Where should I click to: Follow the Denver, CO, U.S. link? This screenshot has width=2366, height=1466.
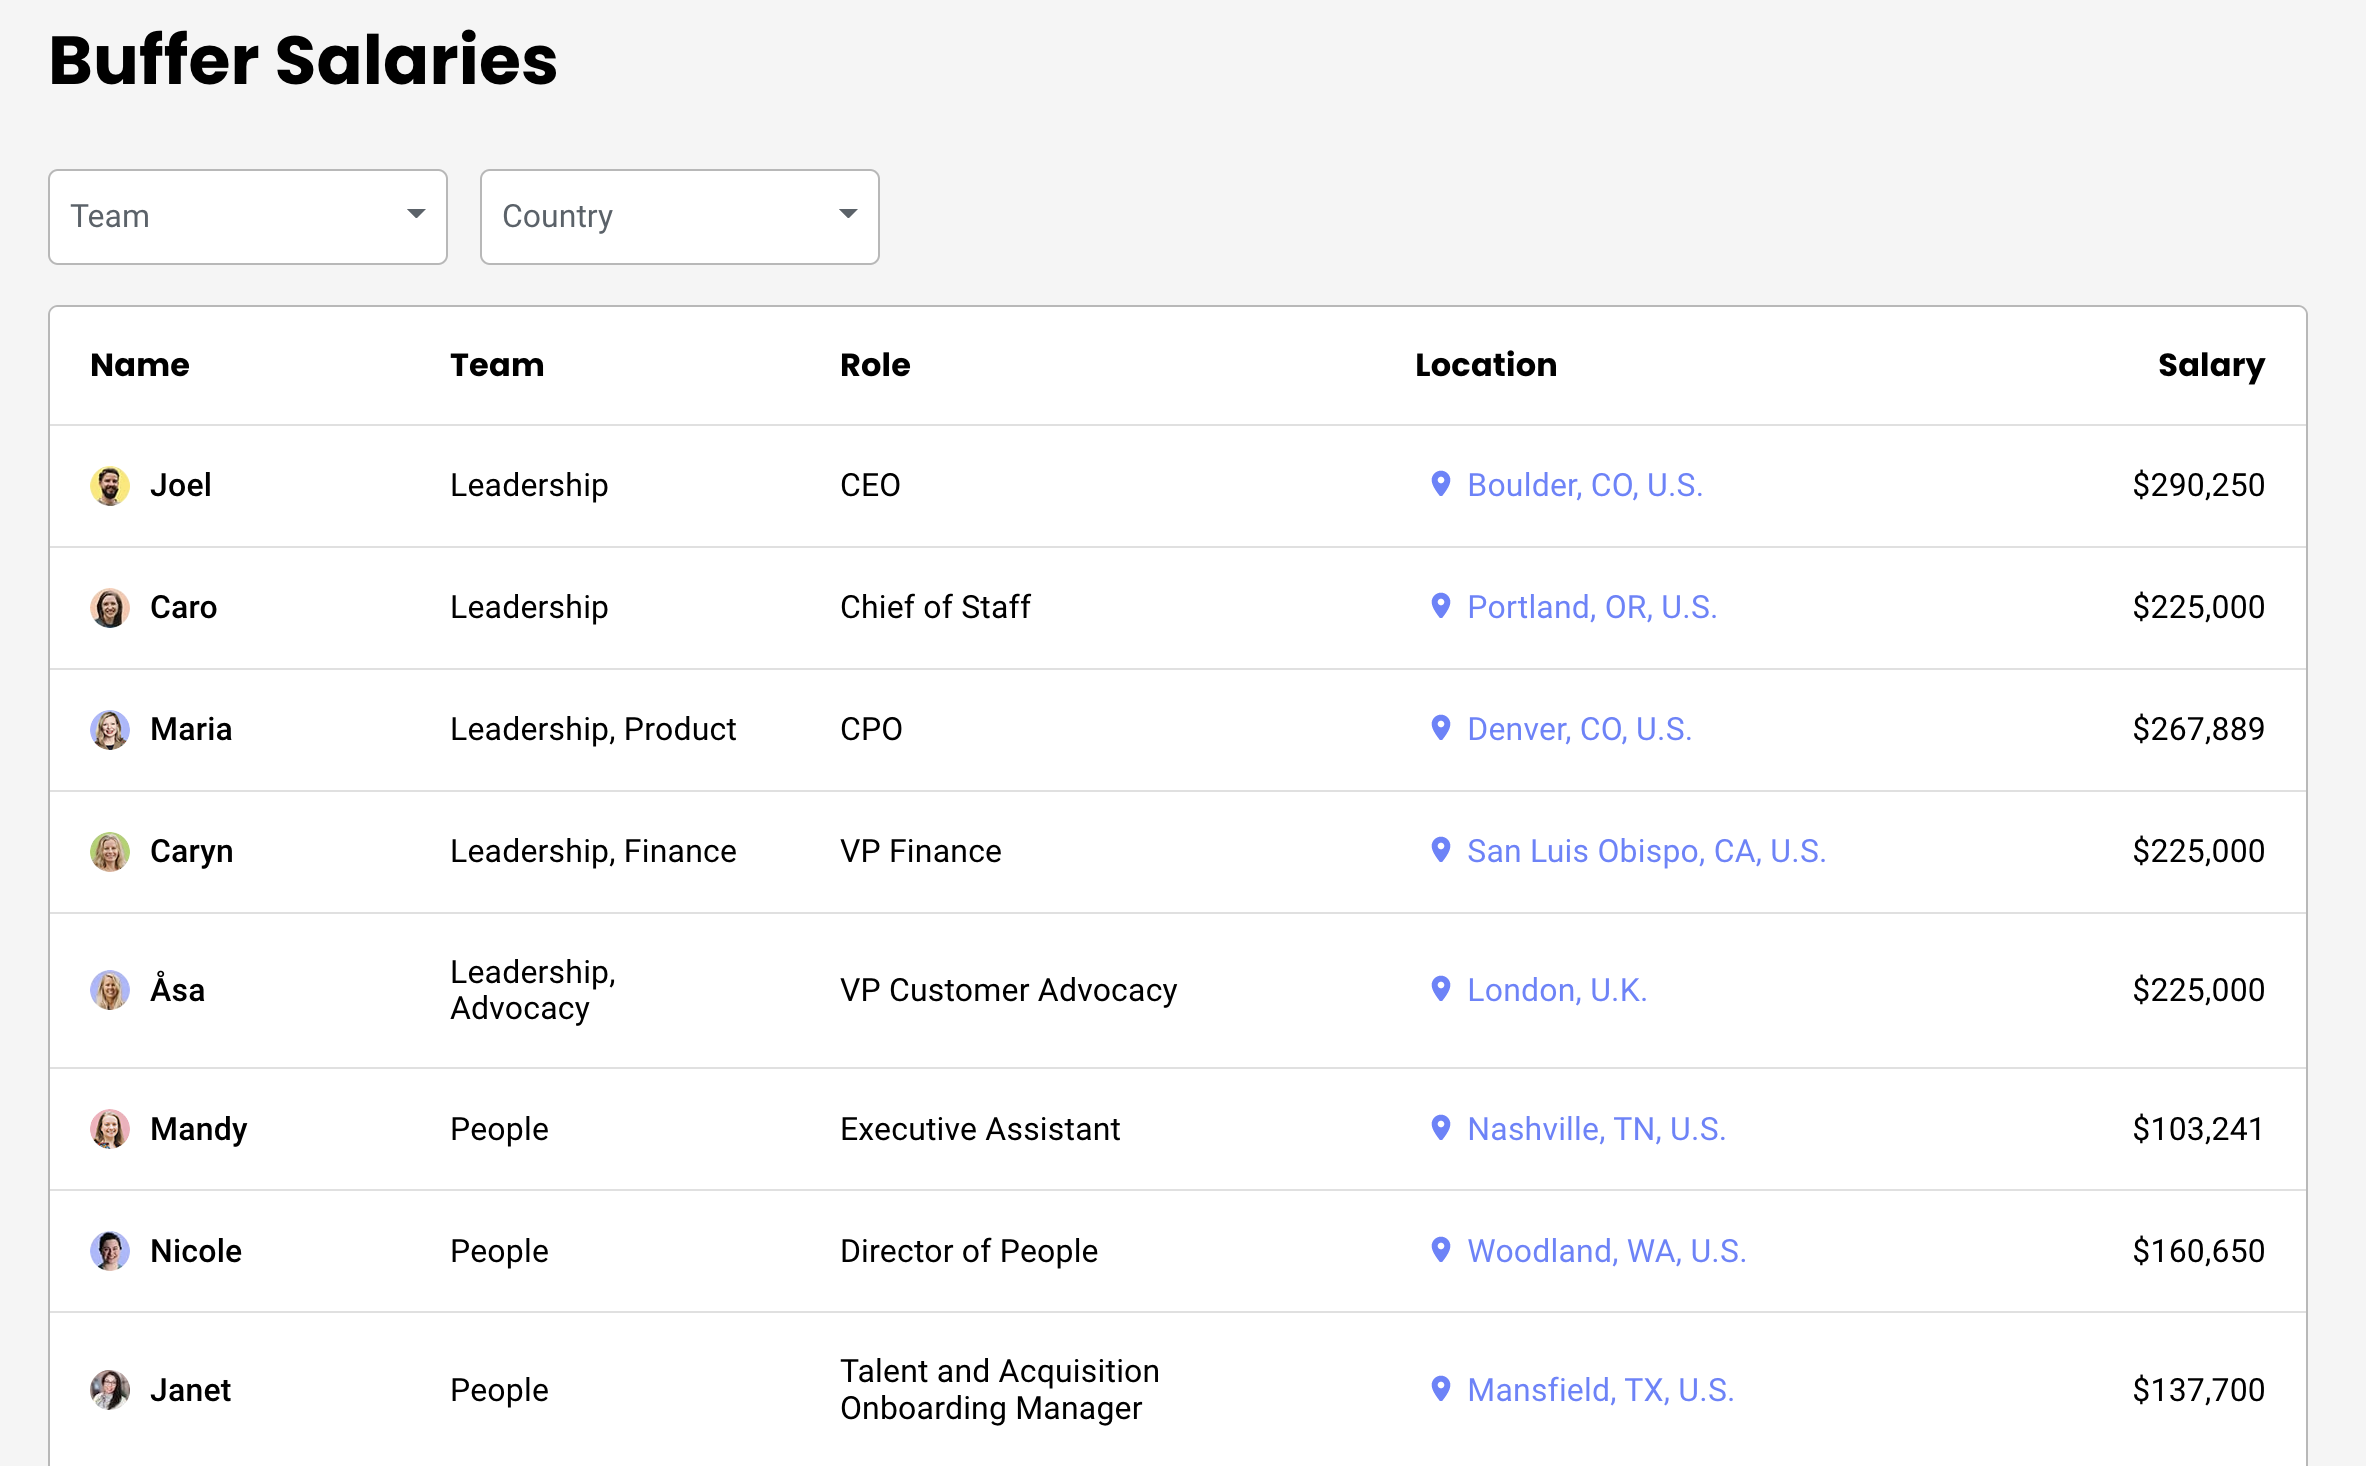click(x=1579, y=729)
